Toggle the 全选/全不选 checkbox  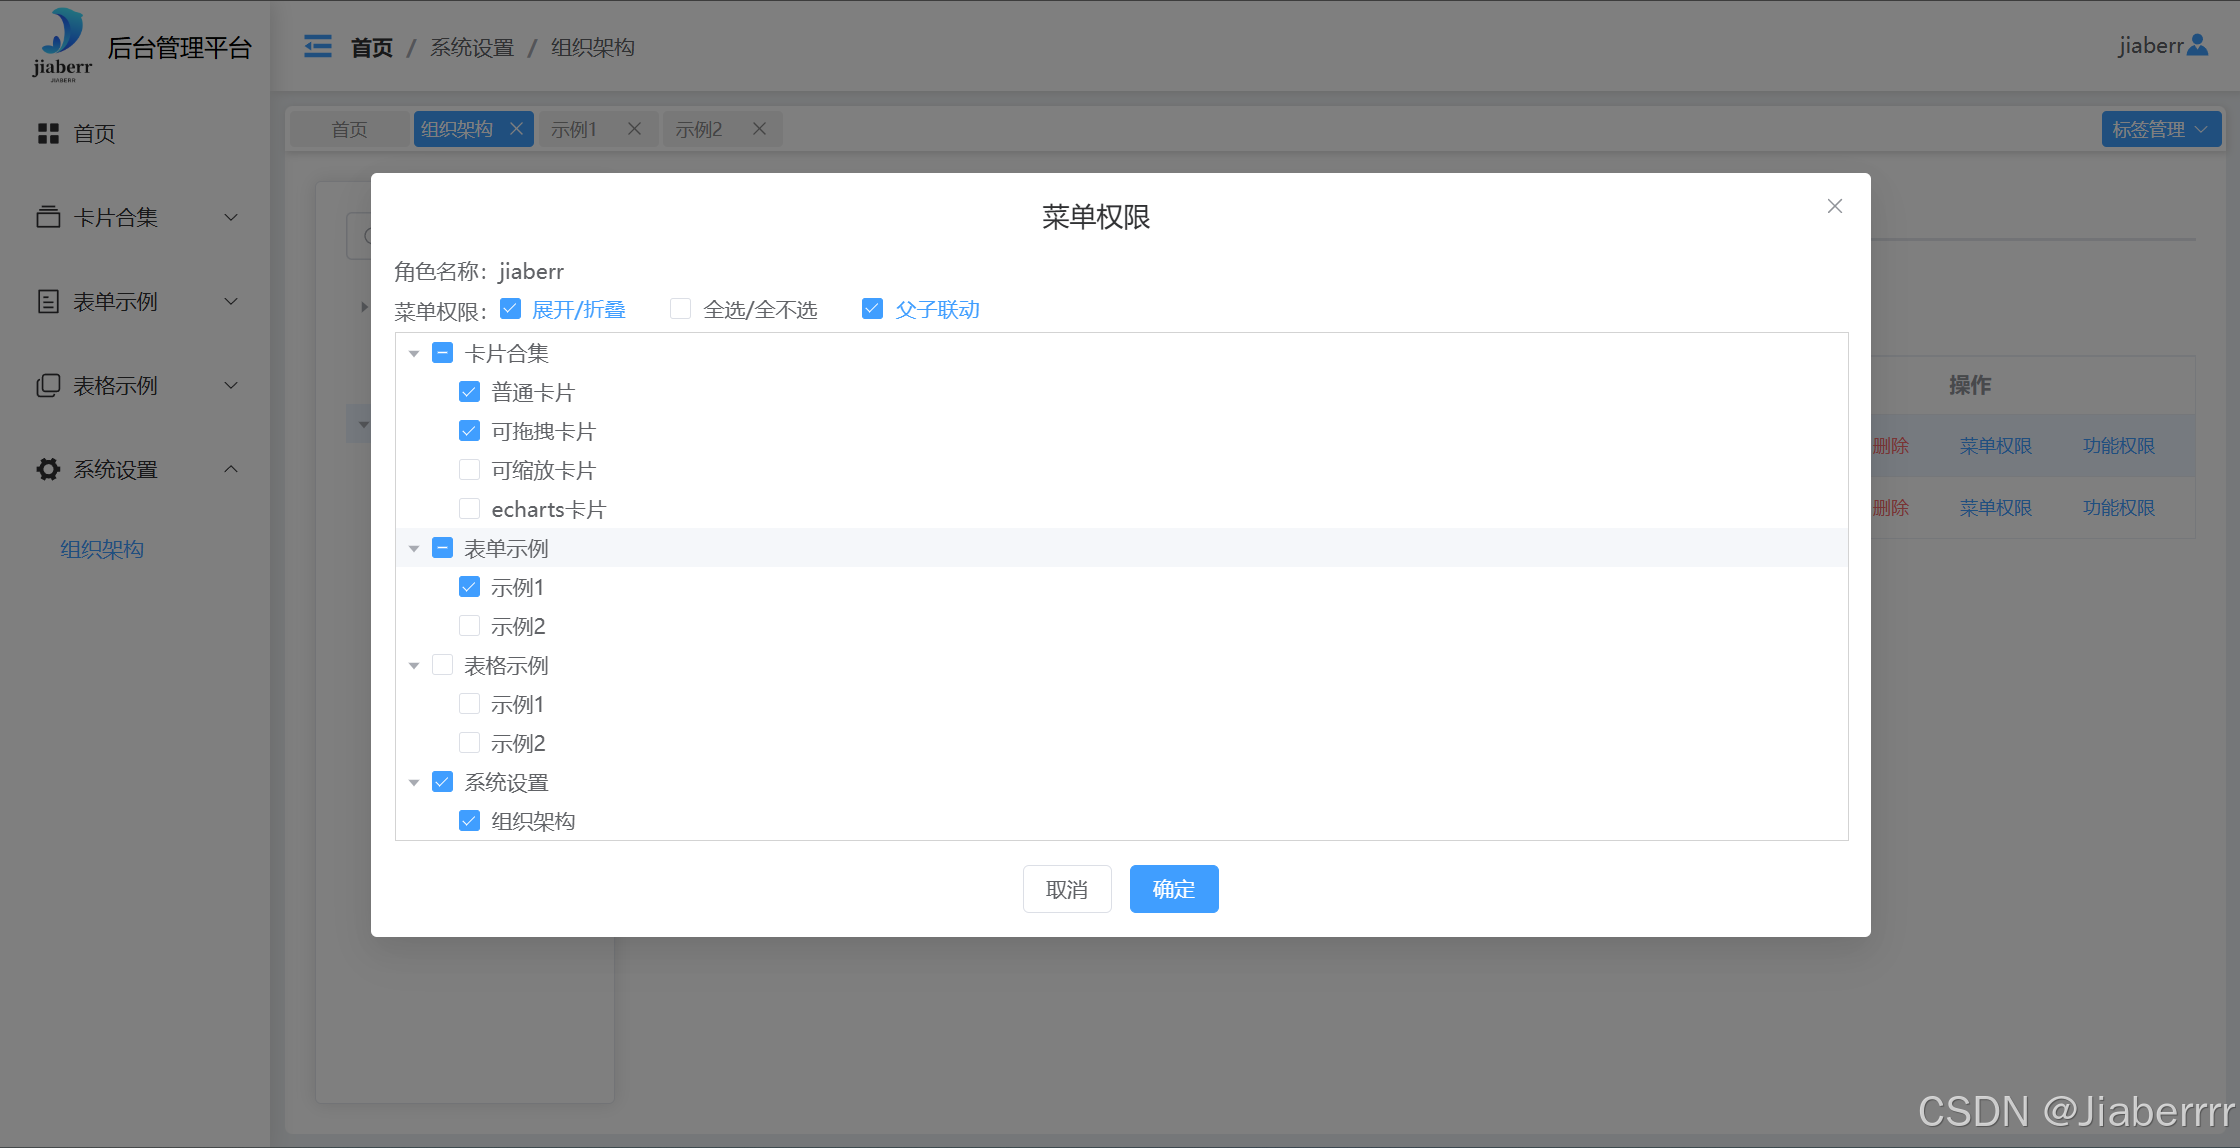680,309
